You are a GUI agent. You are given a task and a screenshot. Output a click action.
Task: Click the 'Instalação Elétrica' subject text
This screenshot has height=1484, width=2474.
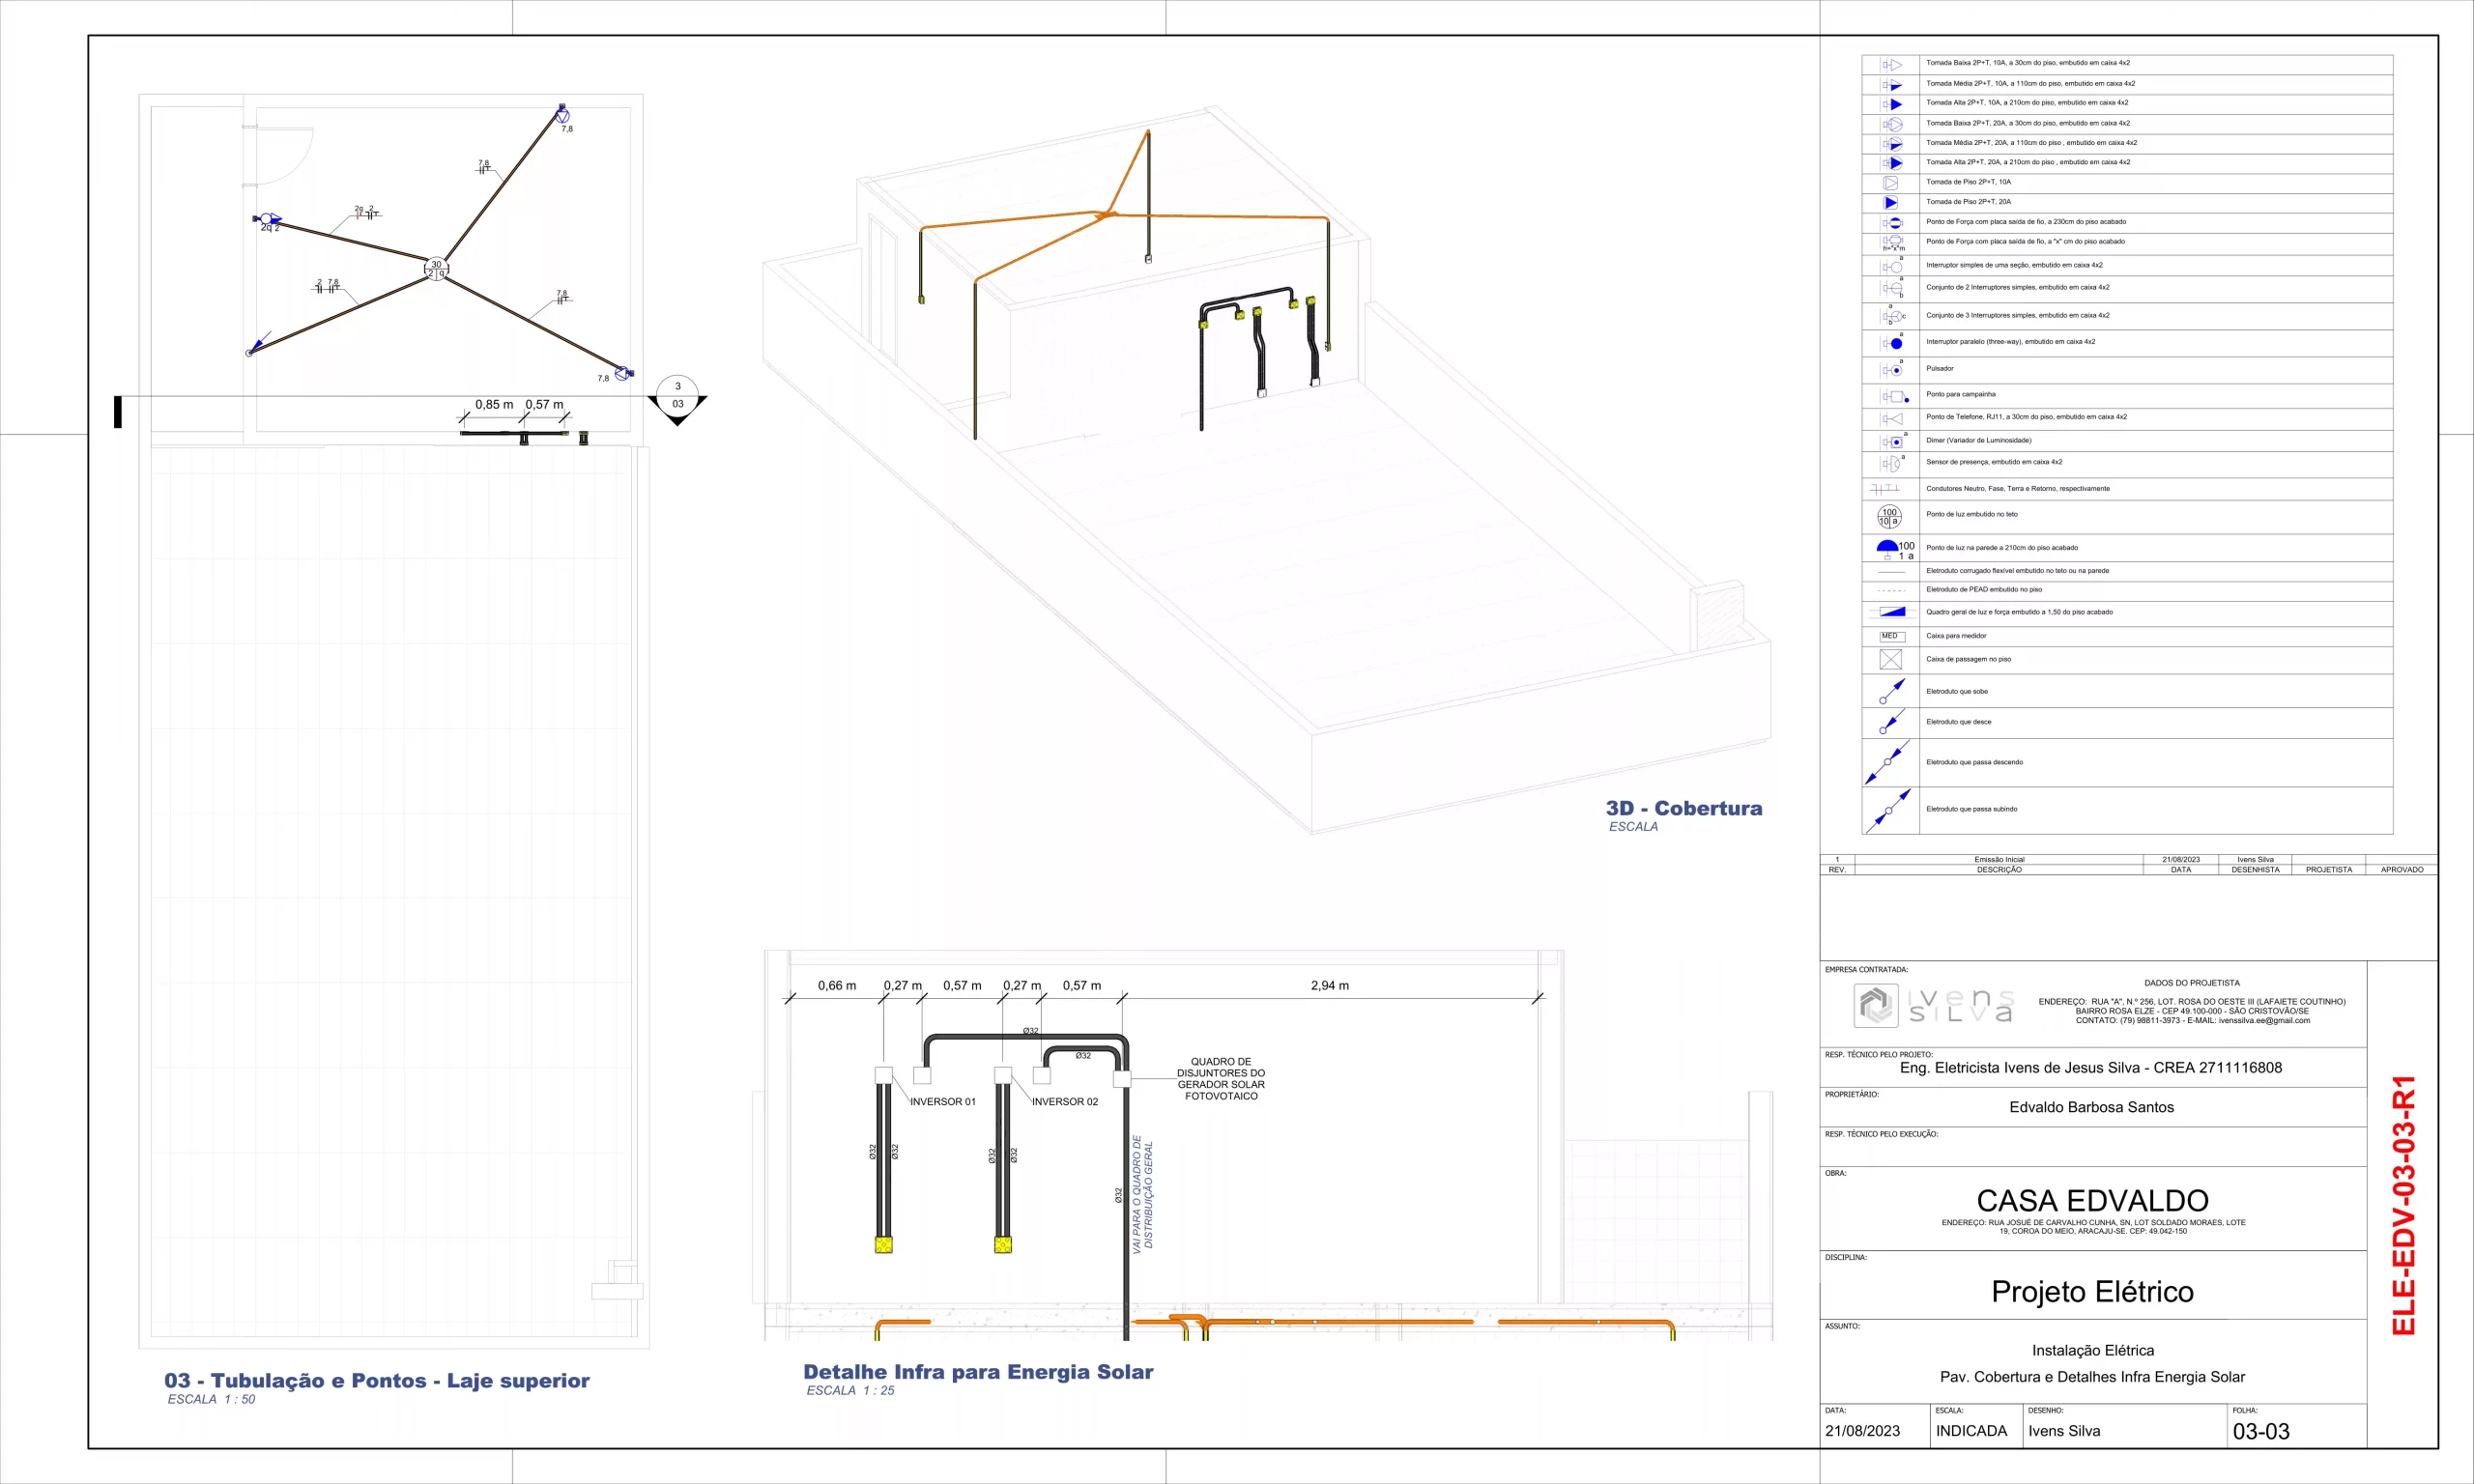point(2092,1351)
